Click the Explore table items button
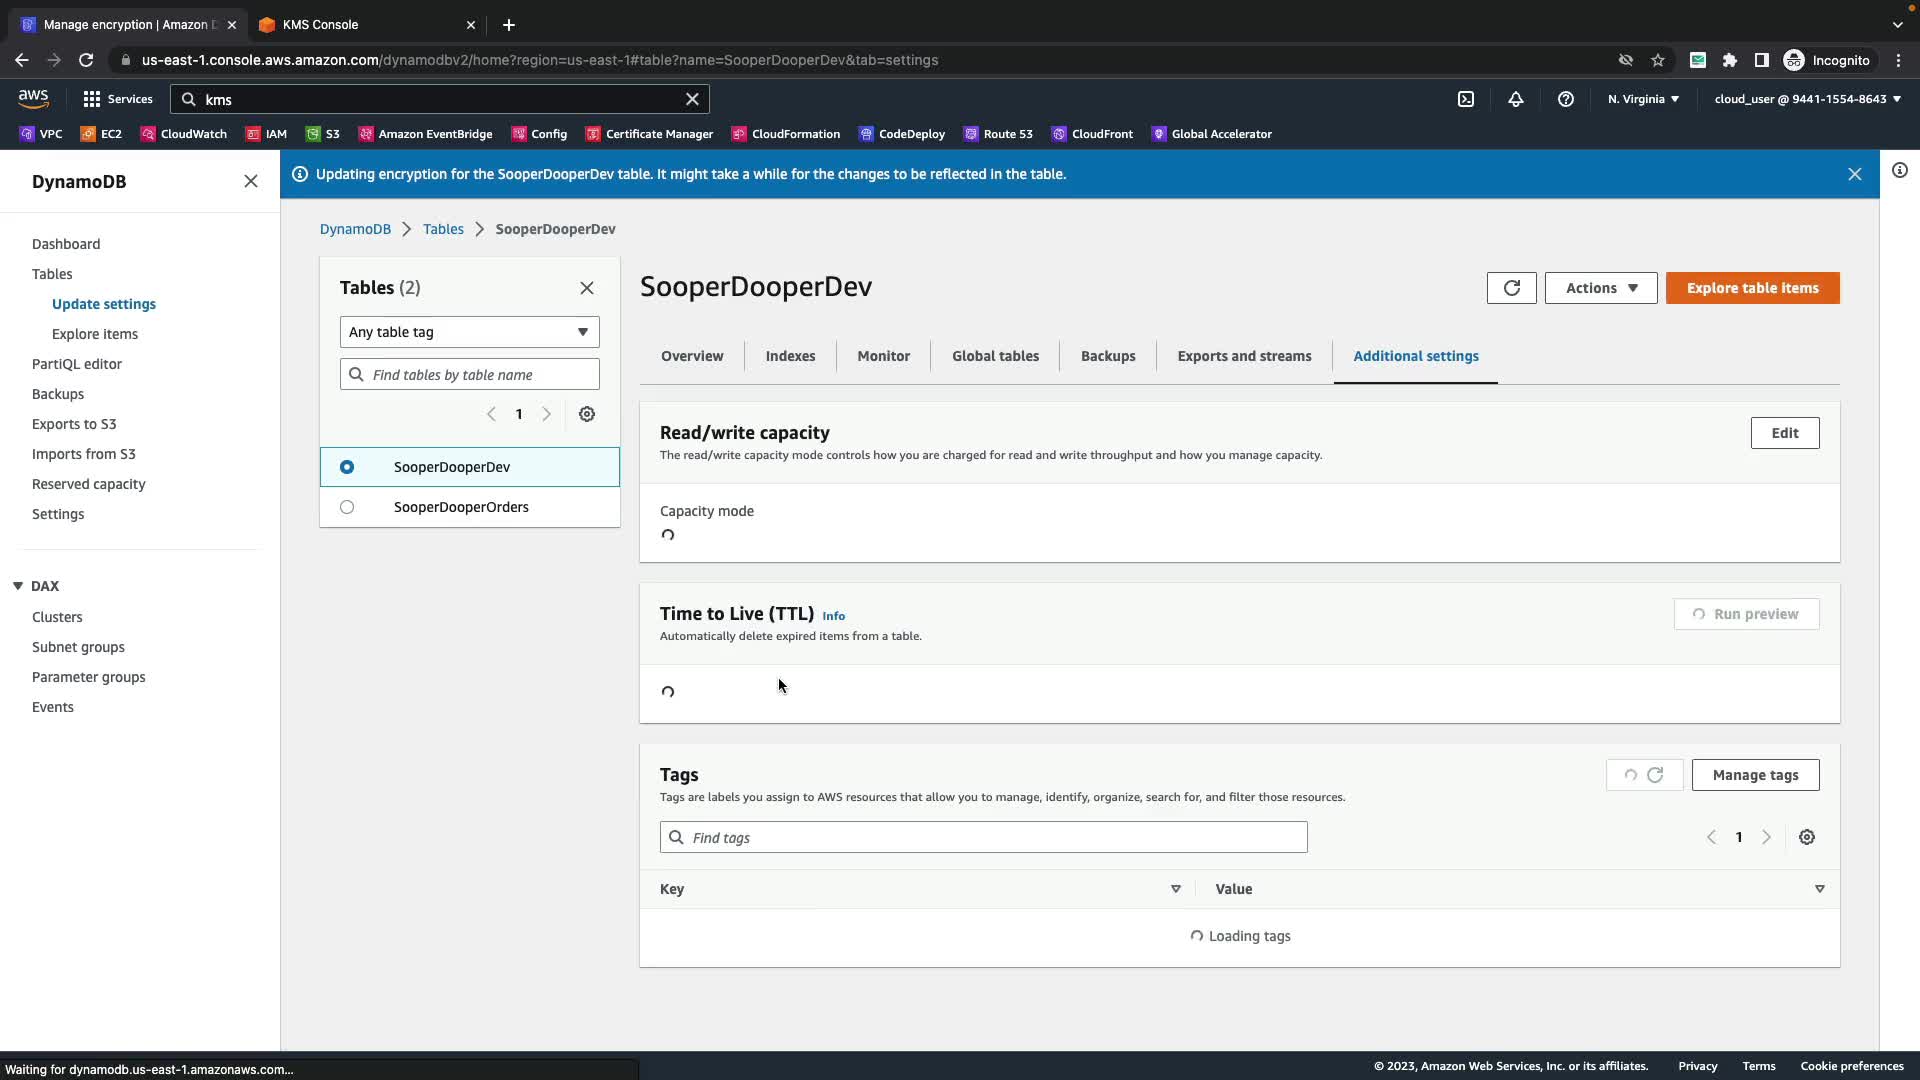This screenshot has height=1080, width=1920. 1752,288
